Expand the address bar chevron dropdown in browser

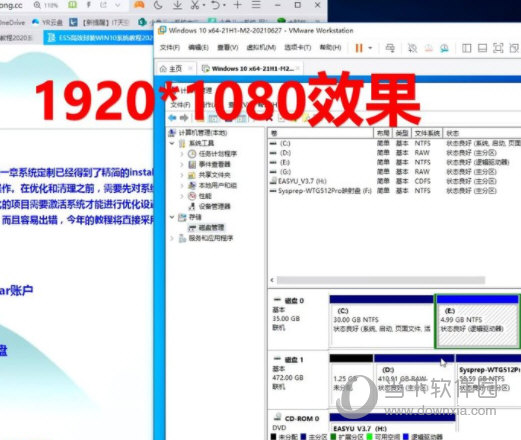[x=117, y=5]
